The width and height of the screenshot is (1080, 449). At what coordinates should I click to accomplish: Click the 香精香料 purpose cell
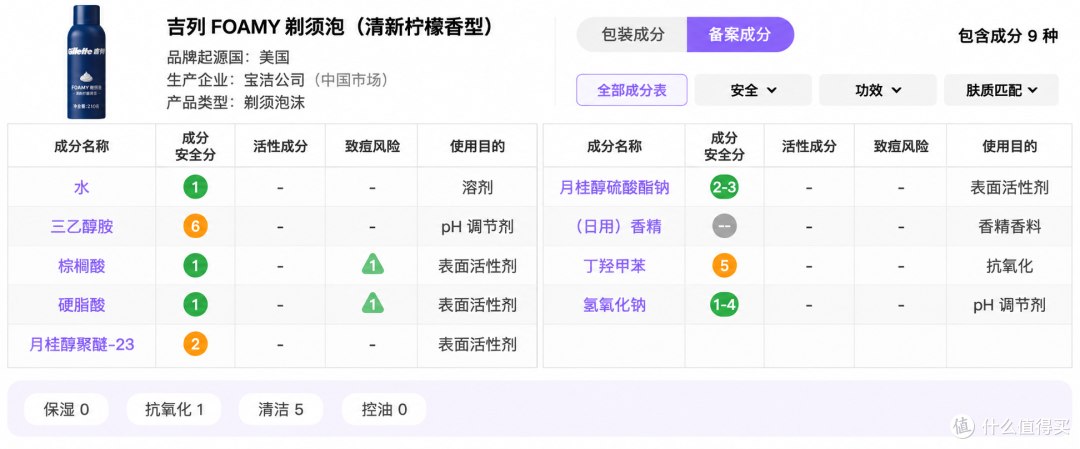[1009, 226]
